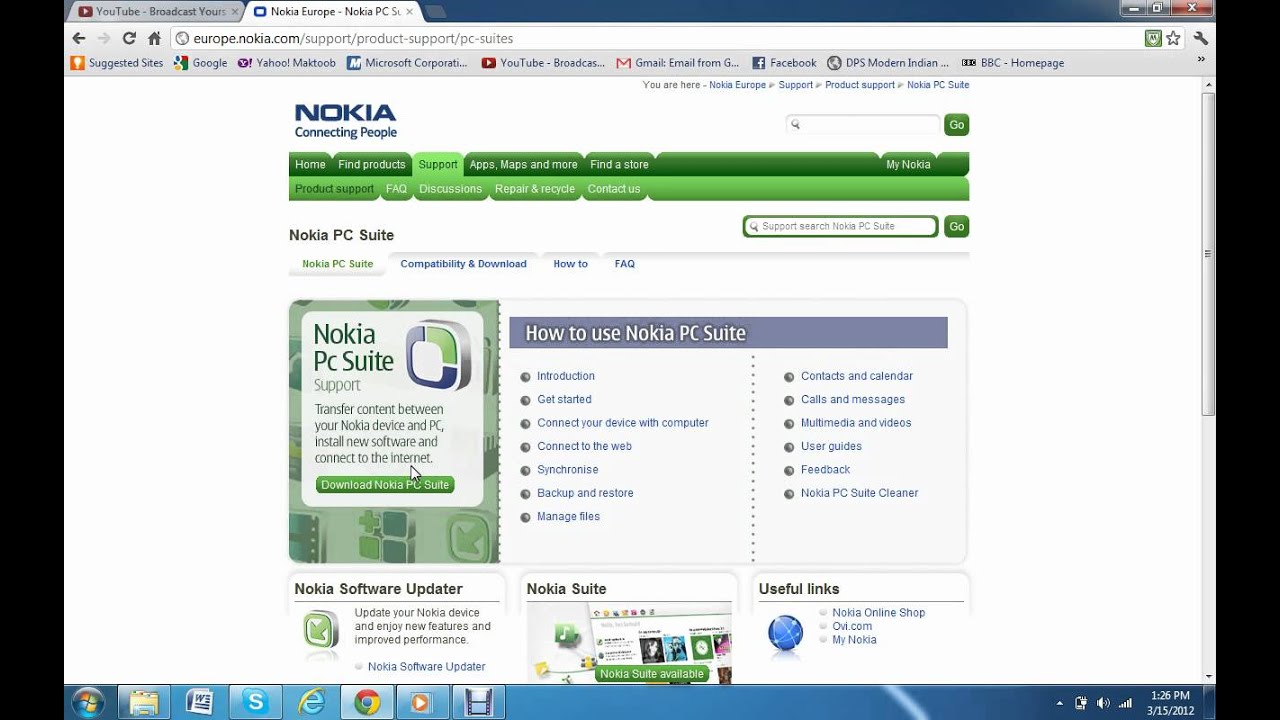1280x720 pixels.
Task: Open the User guides link
Action: point(831,446)
